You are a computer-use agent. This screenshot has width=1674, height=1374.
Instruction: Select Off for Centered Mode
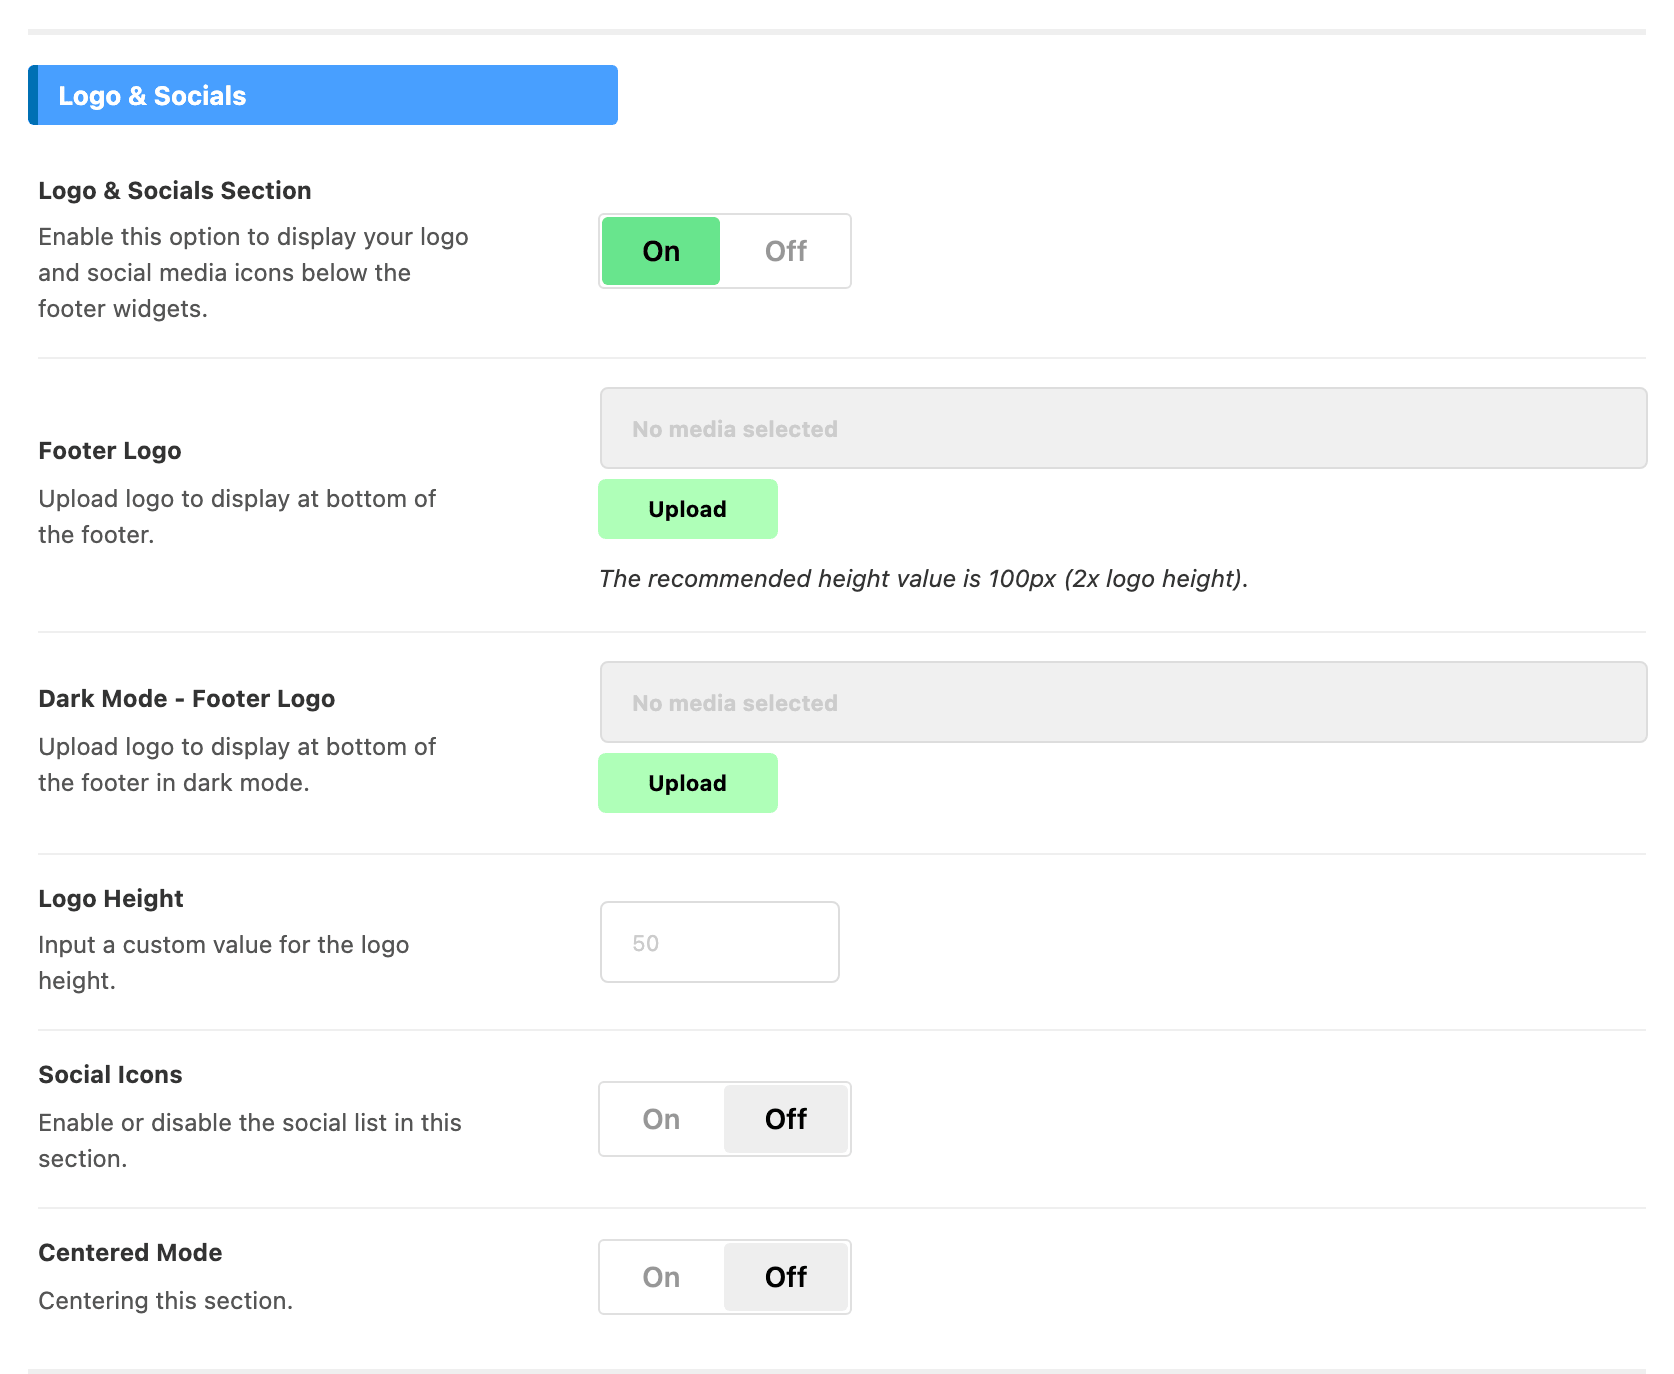pyautogui.click(x=786, y=1277)
